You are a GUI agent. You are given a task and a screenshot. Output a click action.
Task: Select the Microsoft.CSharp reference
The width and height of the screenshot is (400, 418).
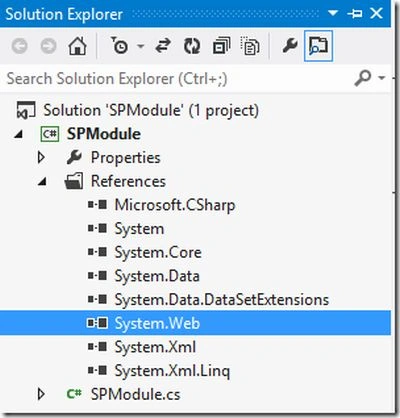pyautogui.click(x=175, y=205)
